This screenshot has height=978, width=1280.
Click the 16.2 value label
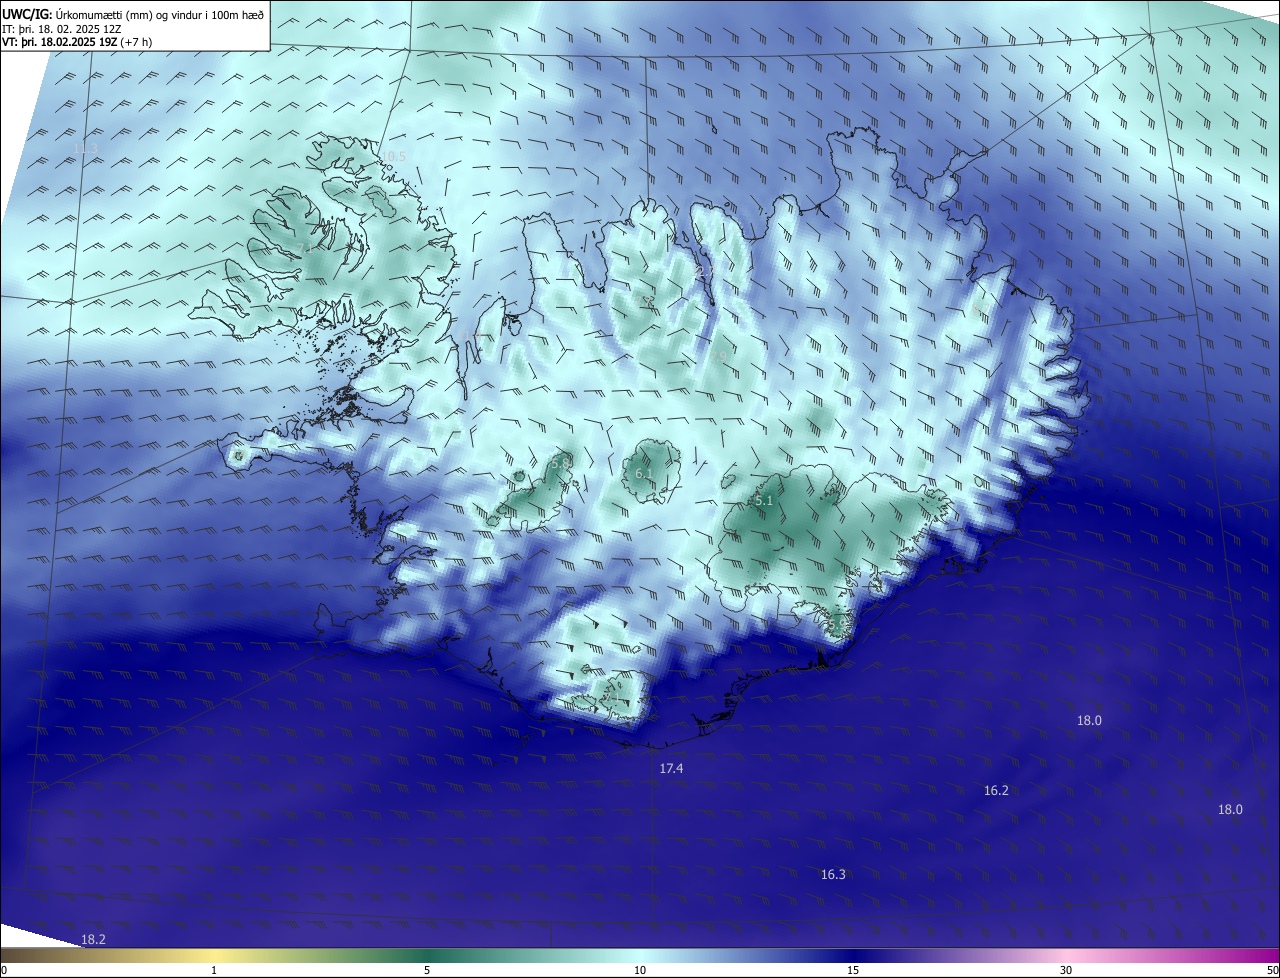pos(996,790)
